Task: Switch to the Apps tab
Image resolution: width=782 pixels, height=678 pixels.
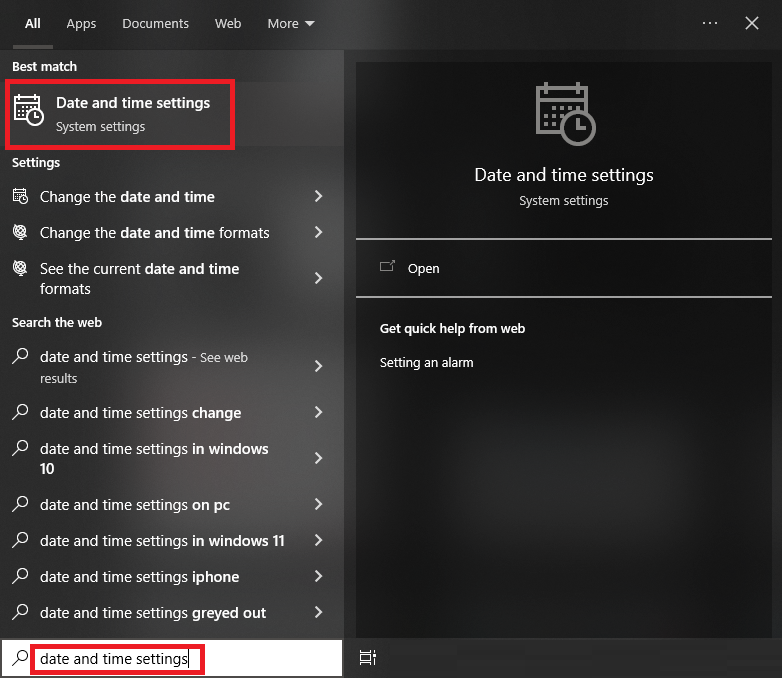Action: coord(81,23)
